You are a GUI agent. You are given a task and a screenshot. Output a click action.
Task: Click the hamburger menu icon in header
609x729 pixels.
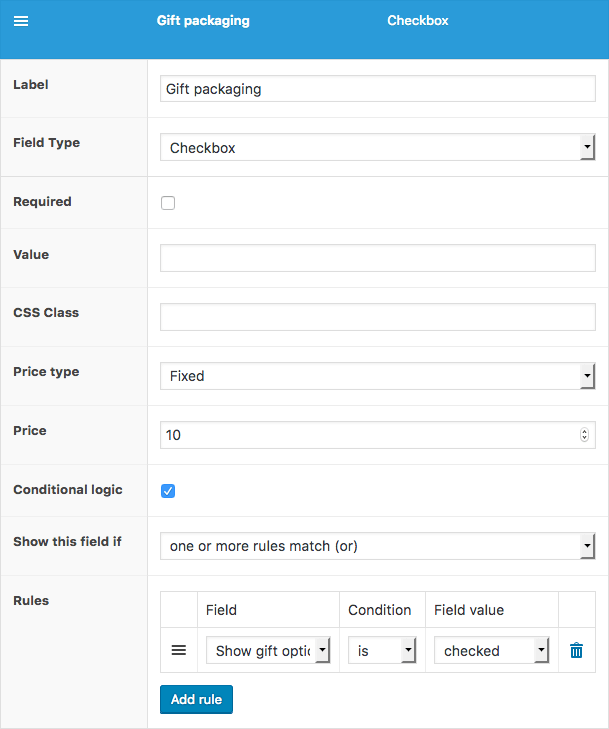click(x=21, y=21)
